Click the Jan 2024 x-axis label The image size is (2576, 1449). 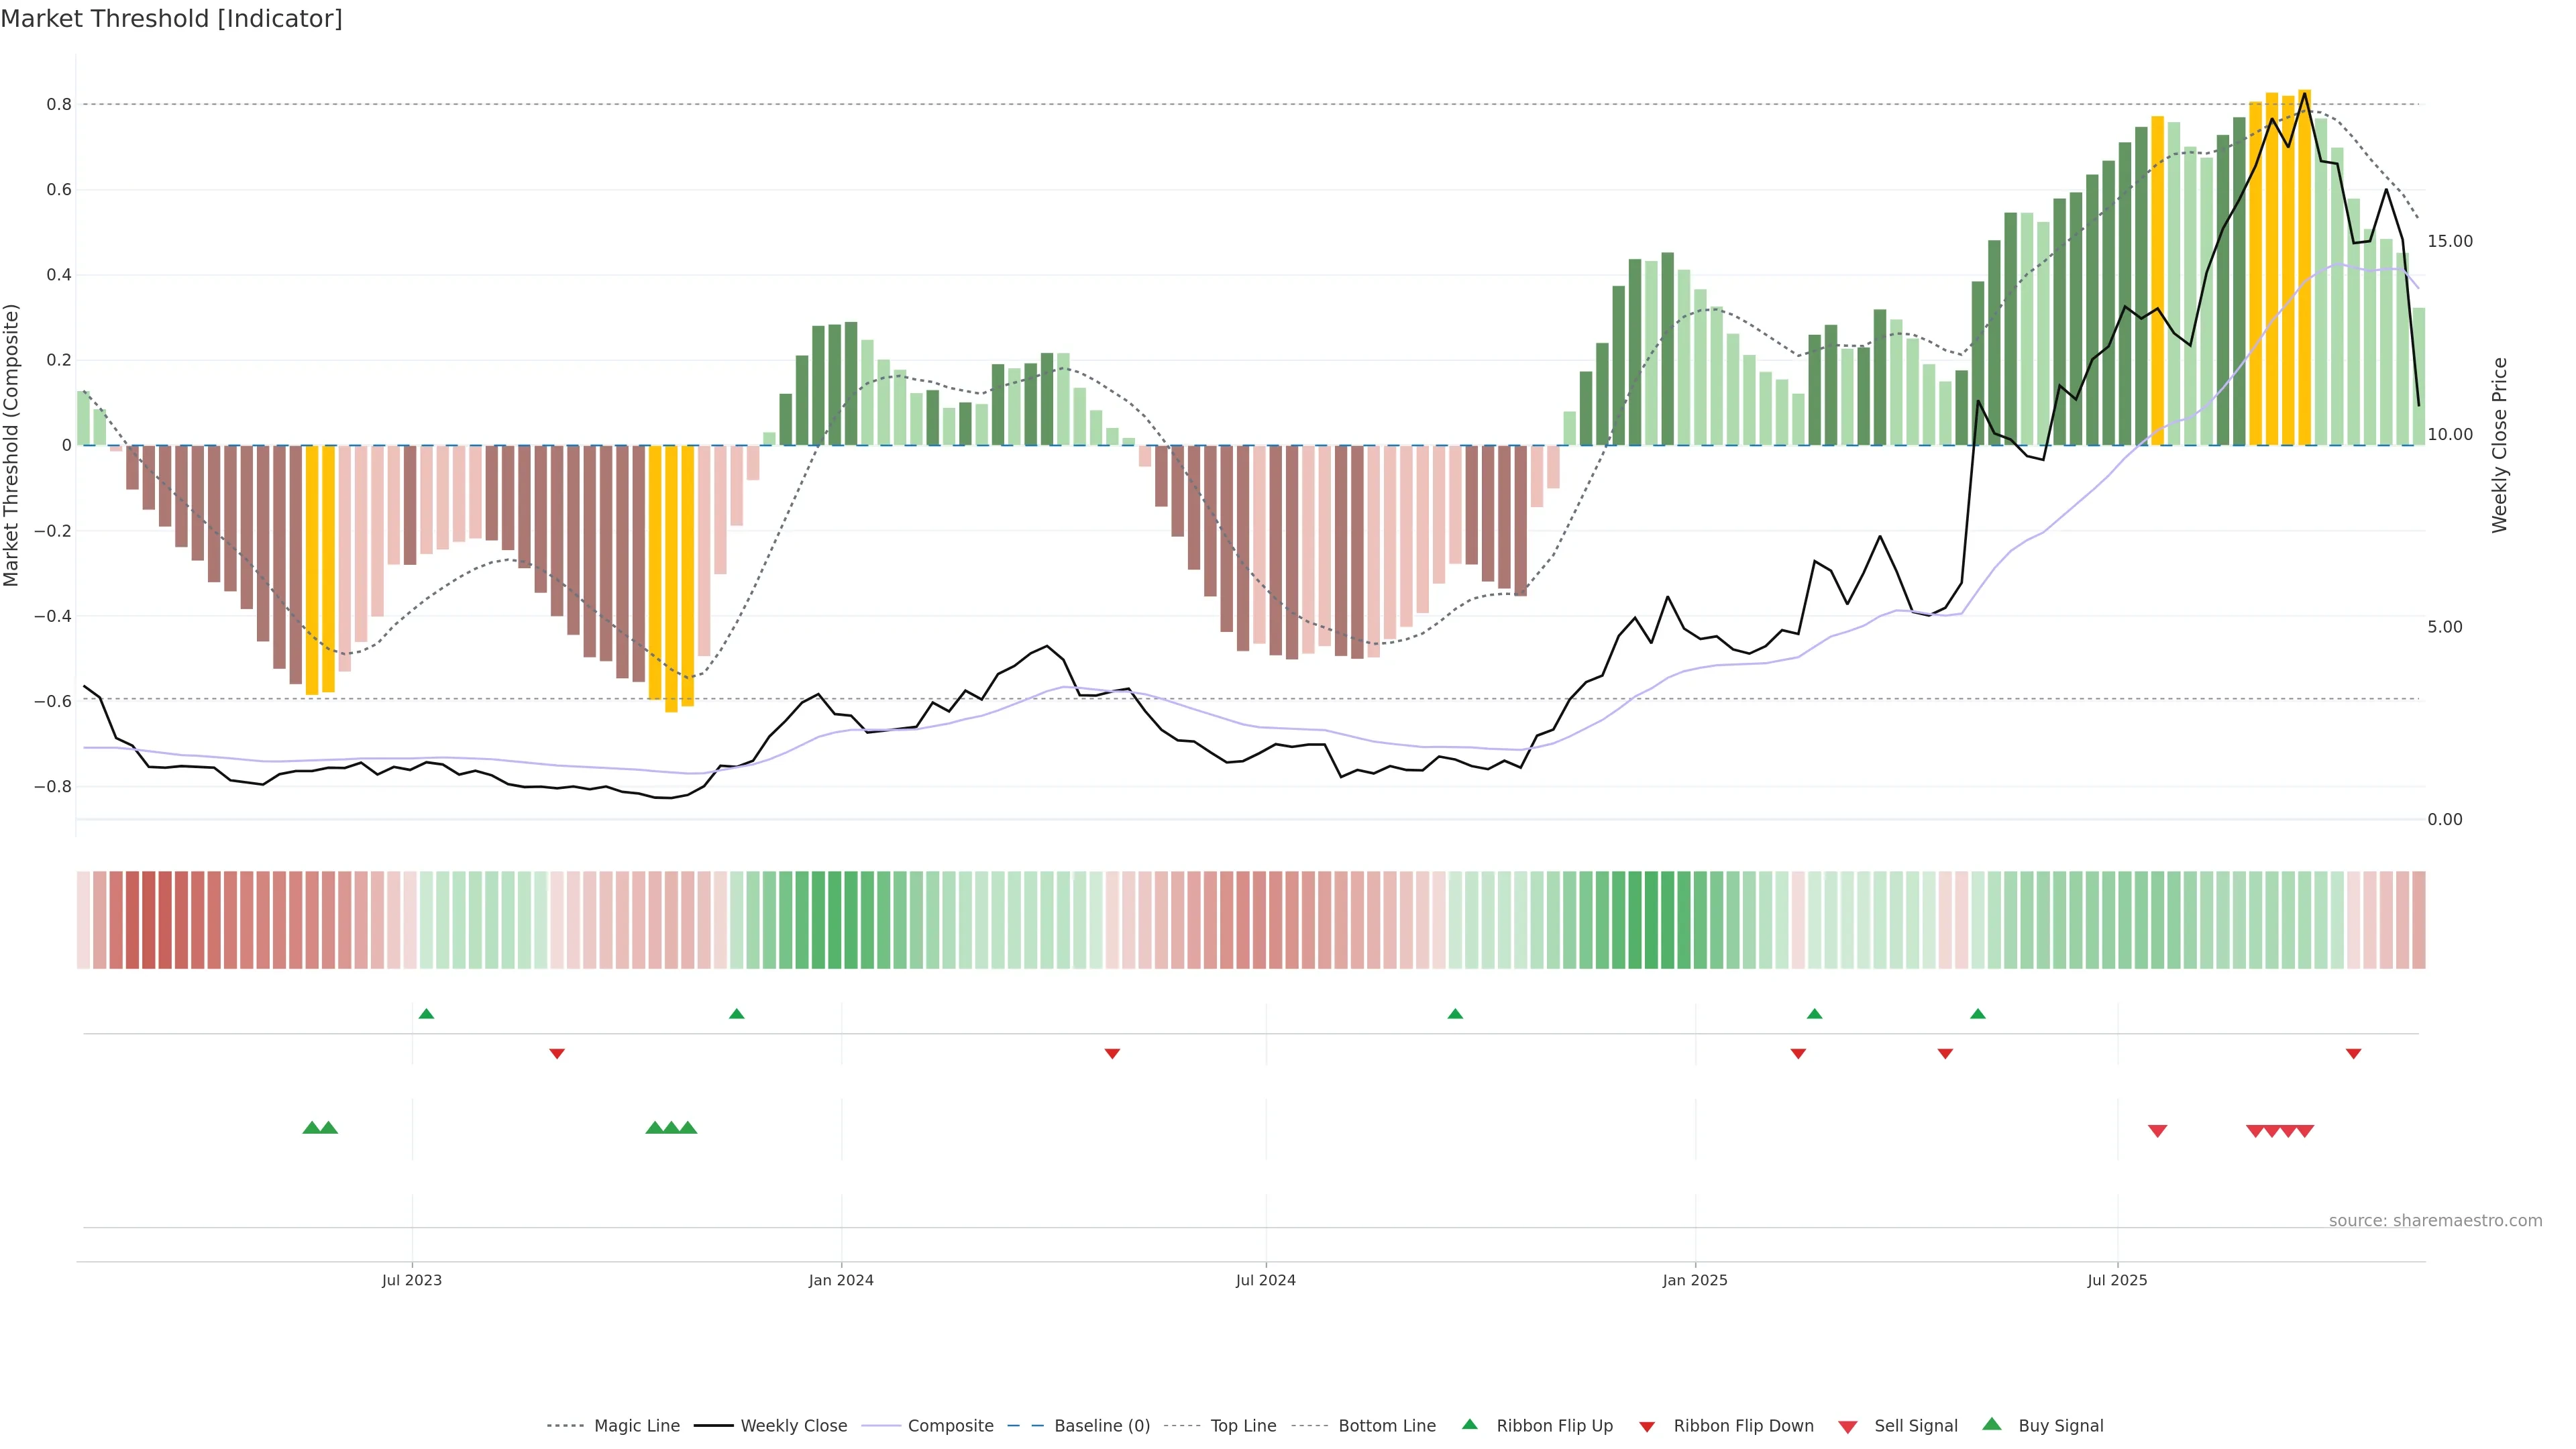pyautogui.click(x=841, y=1280)
